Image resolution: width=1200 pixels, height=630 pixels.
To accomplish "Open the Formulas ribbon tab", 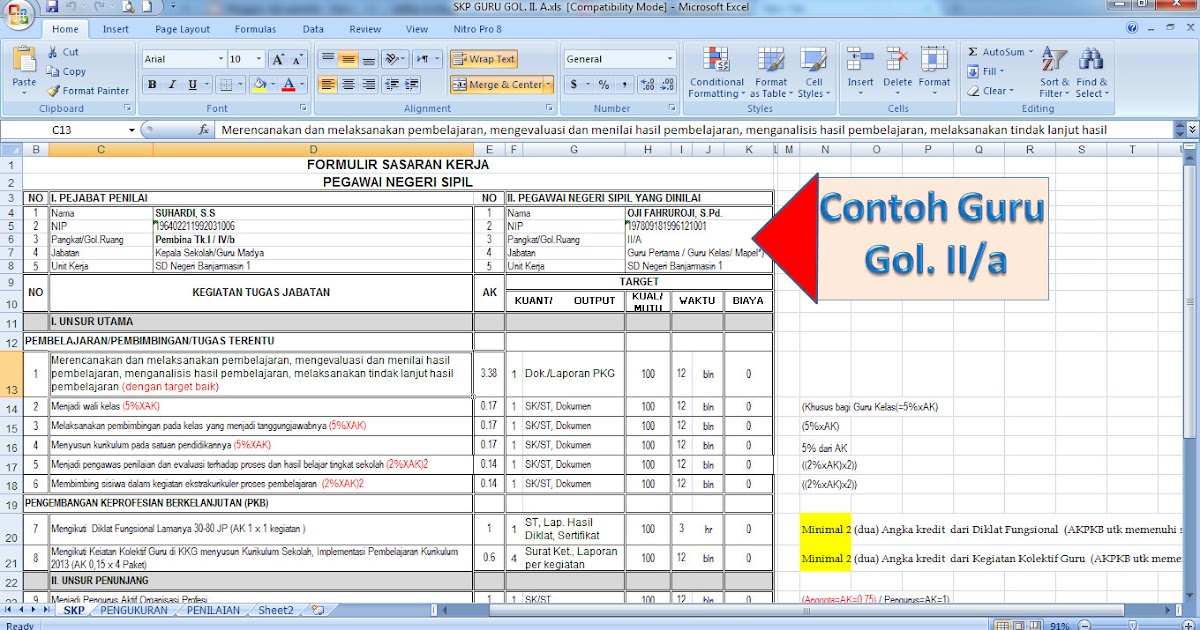I will click(255, 30).
